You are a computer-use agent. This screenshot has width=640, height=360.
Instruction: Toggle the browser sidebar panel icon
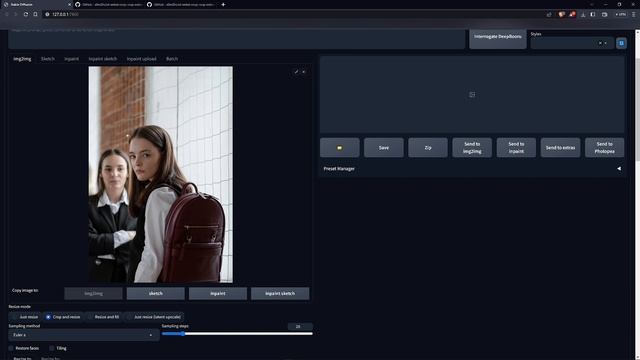click(593, 14)
